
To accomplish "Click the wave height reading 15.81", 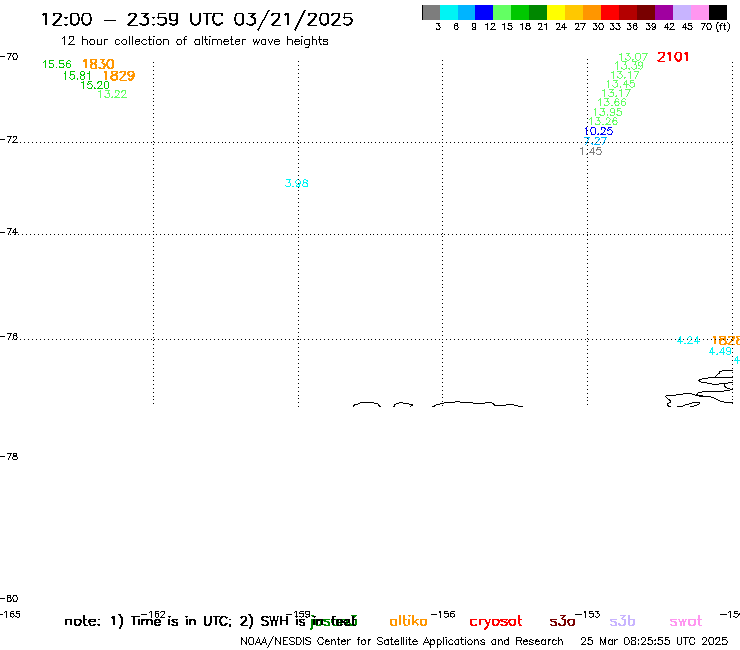I will [77, 76].
